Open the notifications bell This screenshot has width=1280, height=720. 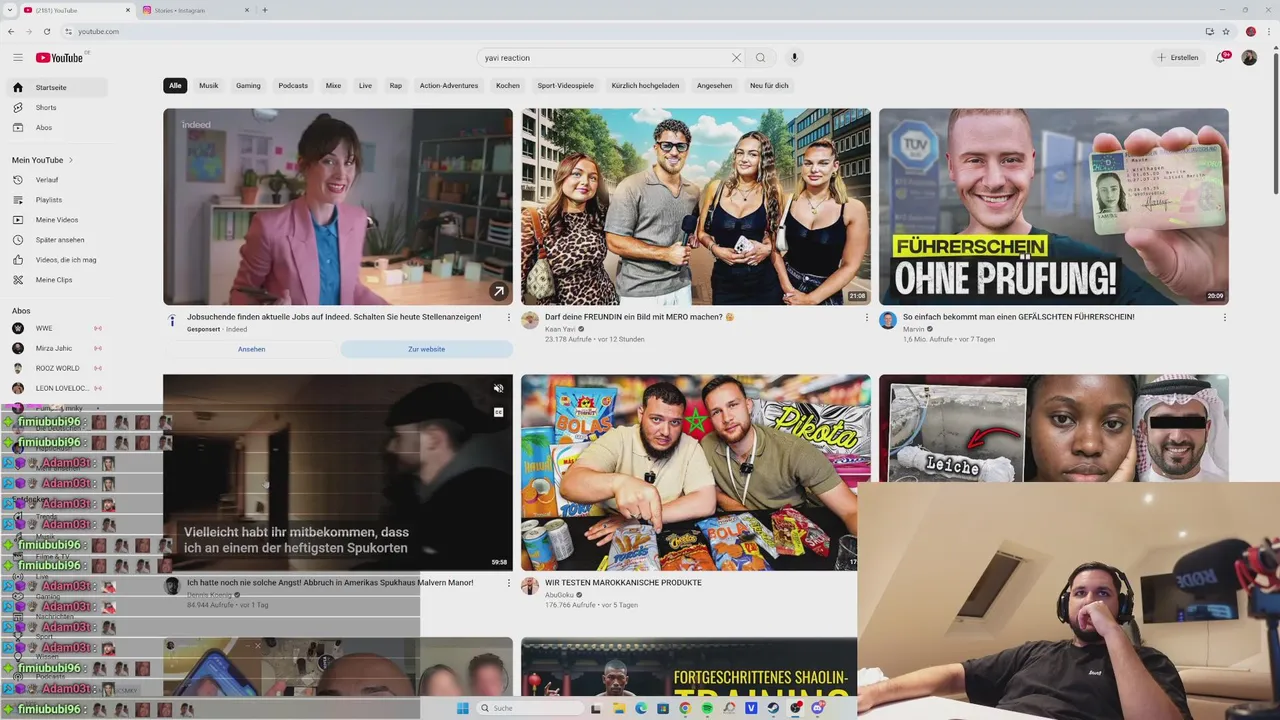click(1221, 58)
